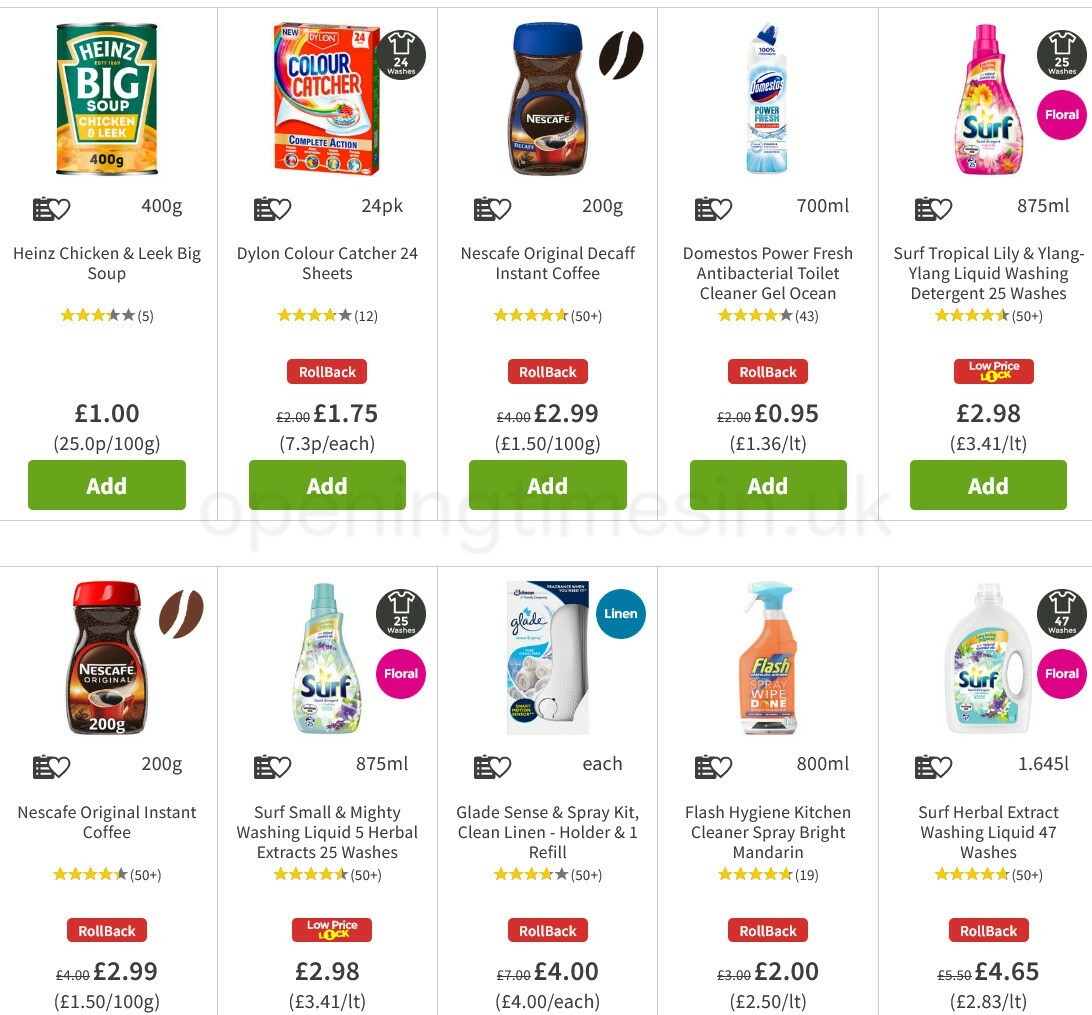Click the heart icon on Domestos Power Fresh

723,207
